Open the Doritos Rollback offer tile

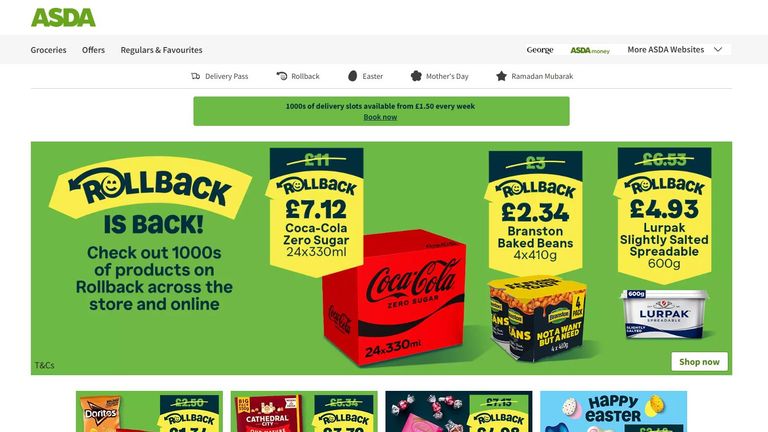(149, 411)
